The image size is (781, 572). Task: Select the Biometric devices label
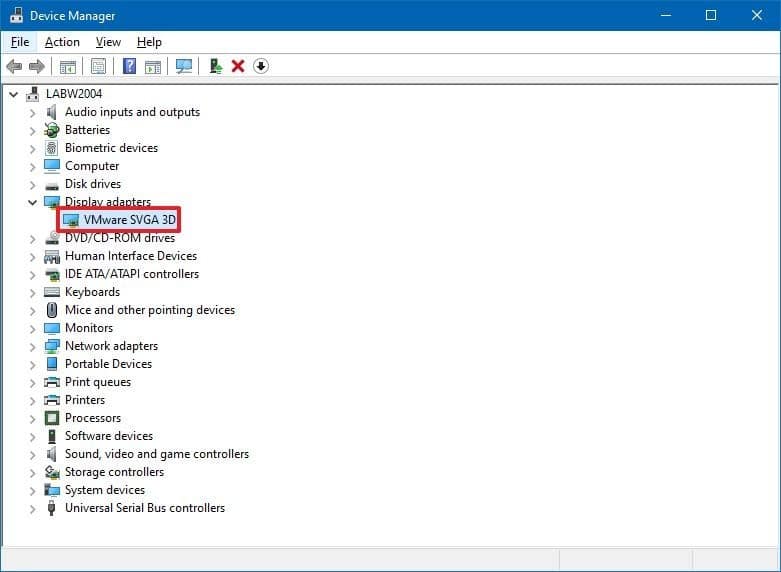coord(112,148)
